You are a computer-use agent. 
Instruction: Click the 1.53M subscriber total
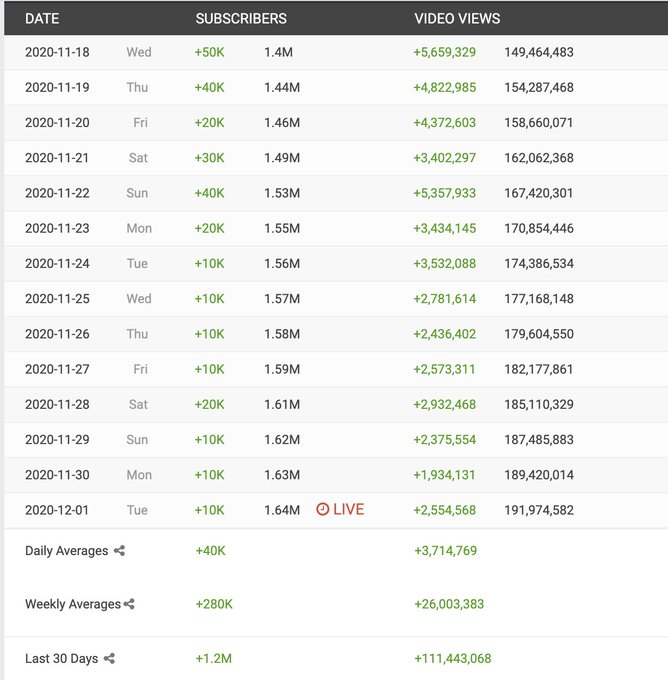point(282,193)
